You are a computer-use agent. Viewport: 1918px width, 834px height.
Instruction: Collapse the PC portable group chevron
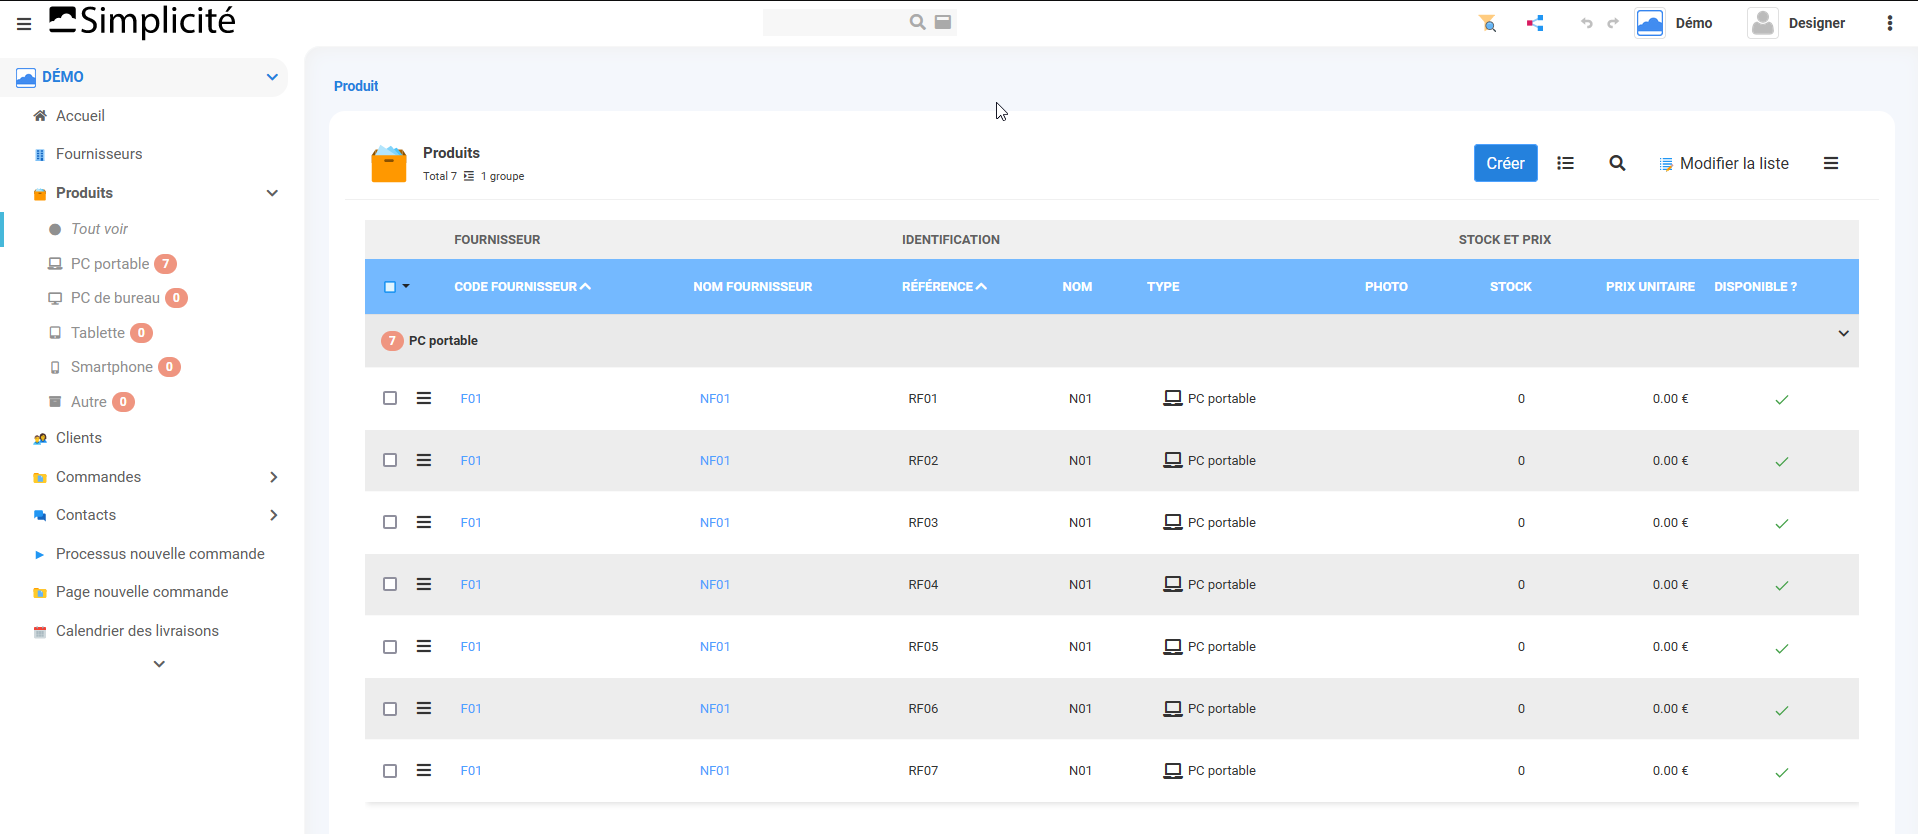[x=1843, y=333]
